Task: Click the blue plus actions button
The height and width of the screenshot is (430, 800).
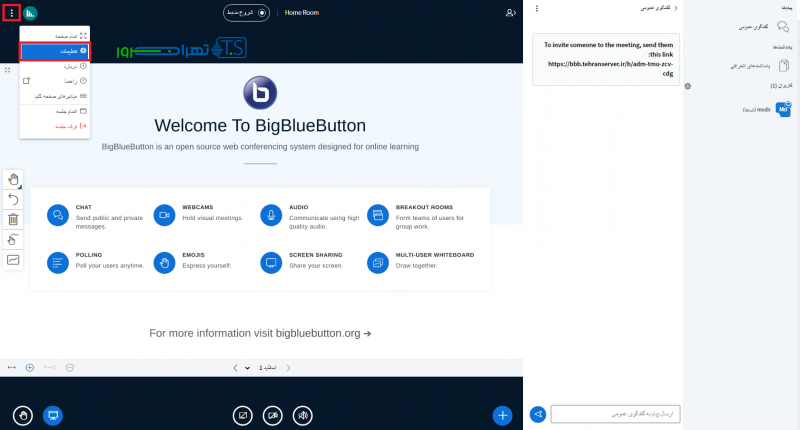Action: 503,414
